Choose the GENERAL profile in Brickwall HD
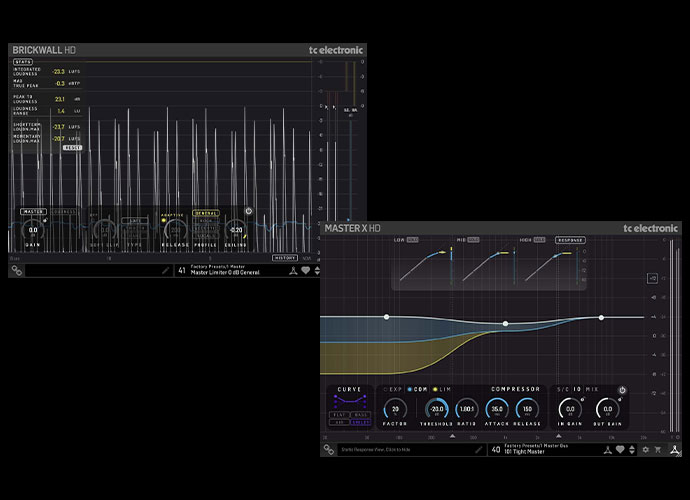 point(206,213)
